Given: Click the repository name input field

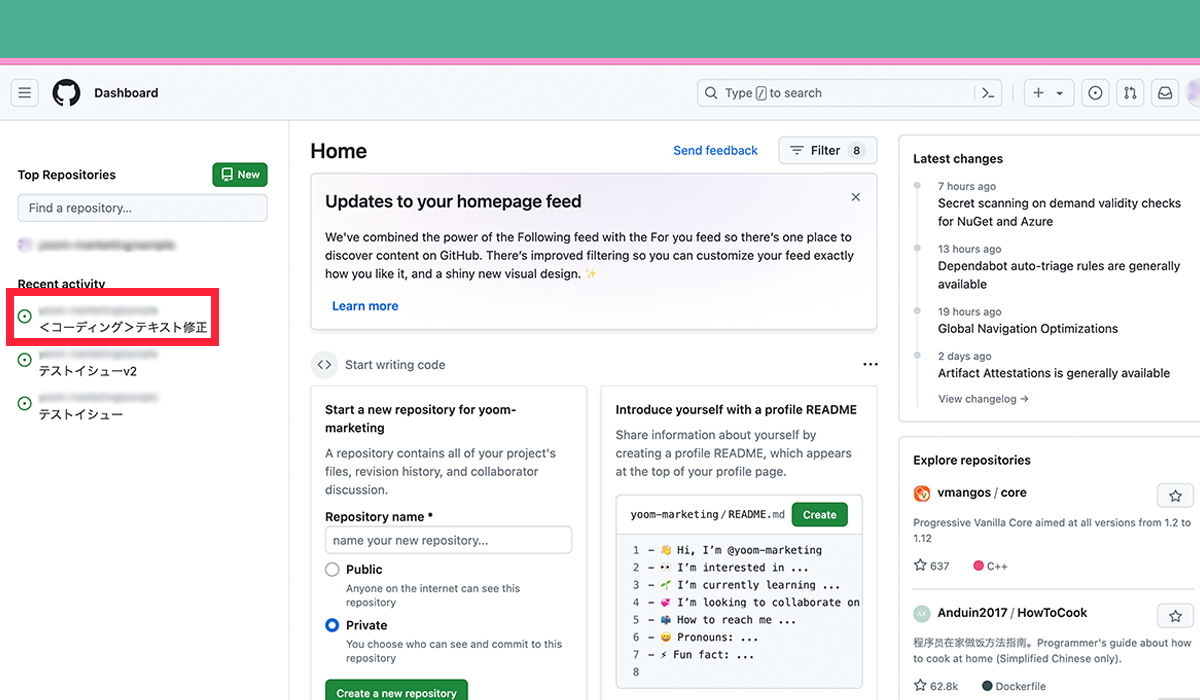Looking at the screenshot, I should point(448,540).
